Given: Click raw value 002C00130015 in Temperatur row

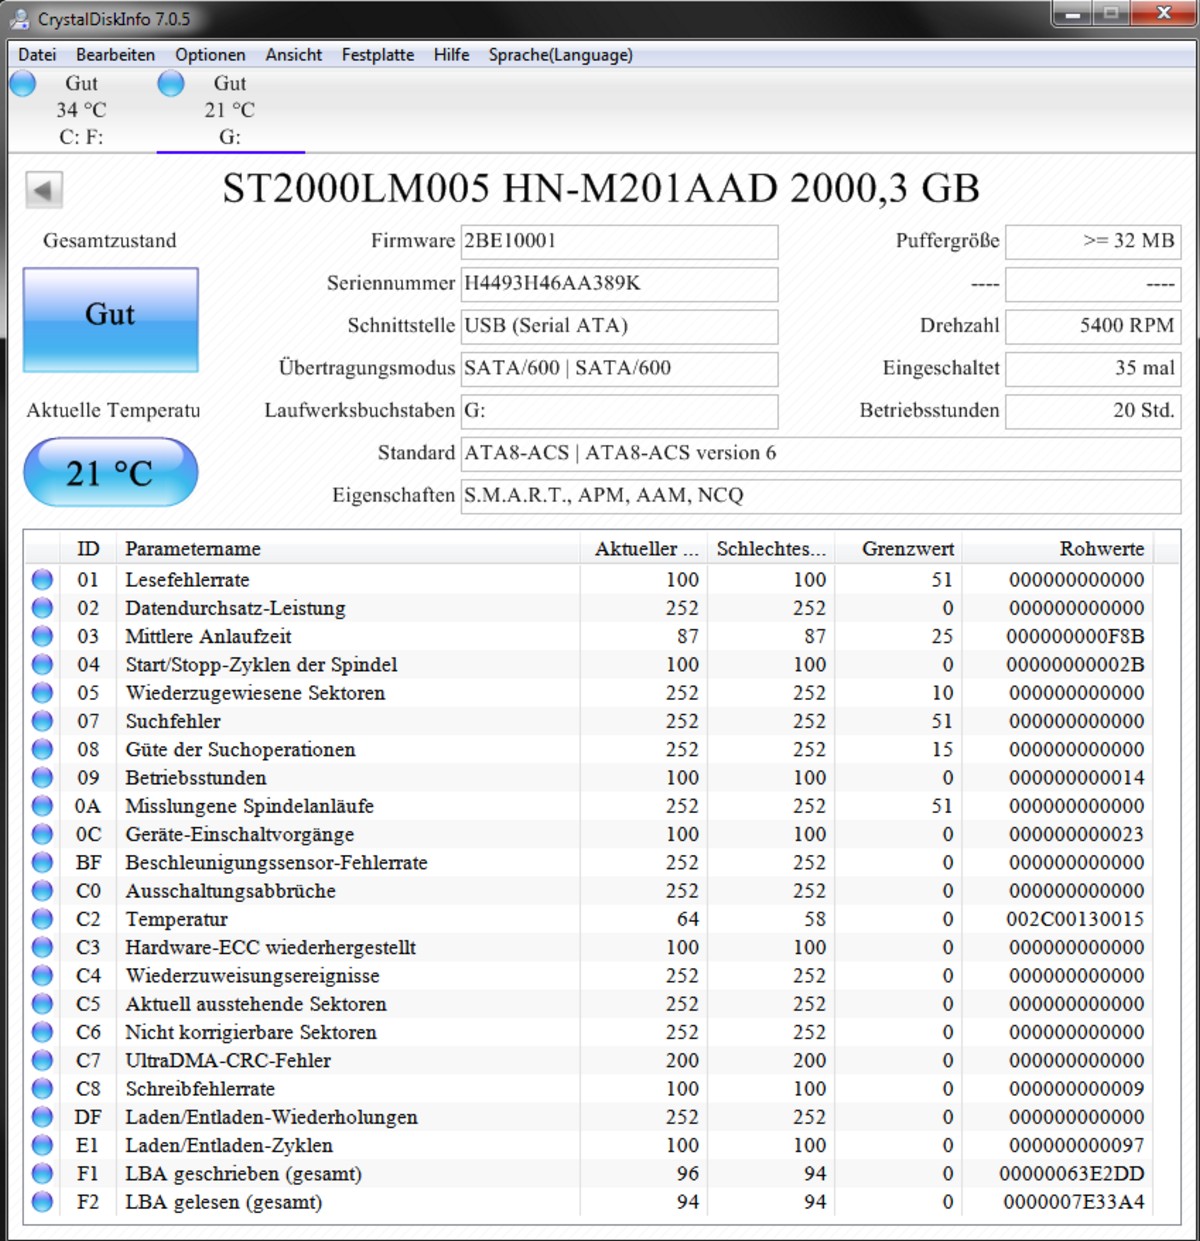Looking at the screenshot, I should [x=1075, y=919].
